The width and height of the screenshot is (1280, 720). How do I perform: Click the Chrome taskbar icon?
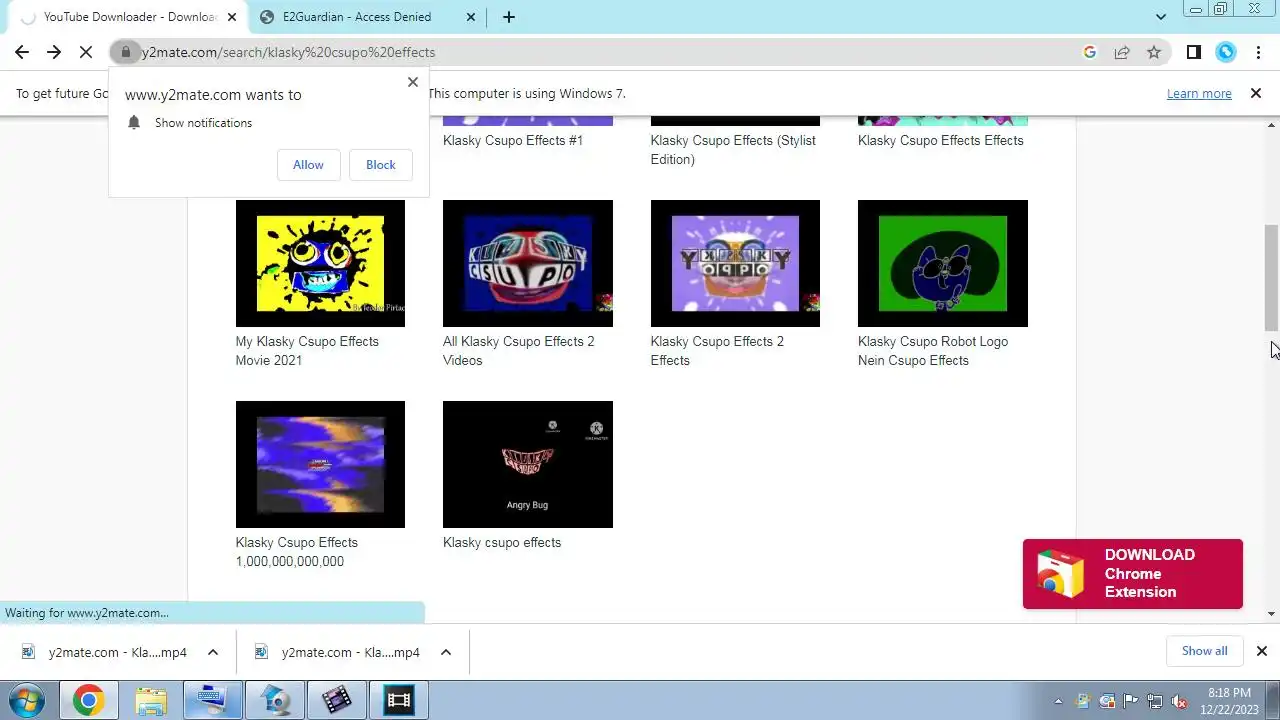(x=88, y=700)
